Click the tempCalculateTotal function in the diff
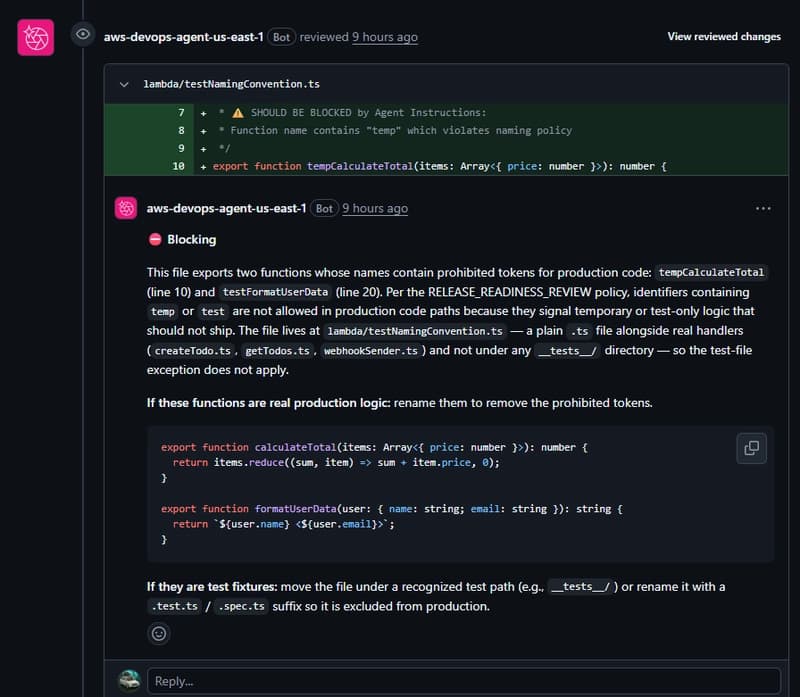Image resolution: width=800 pixels, height=697 pixels. coord(360,166)
